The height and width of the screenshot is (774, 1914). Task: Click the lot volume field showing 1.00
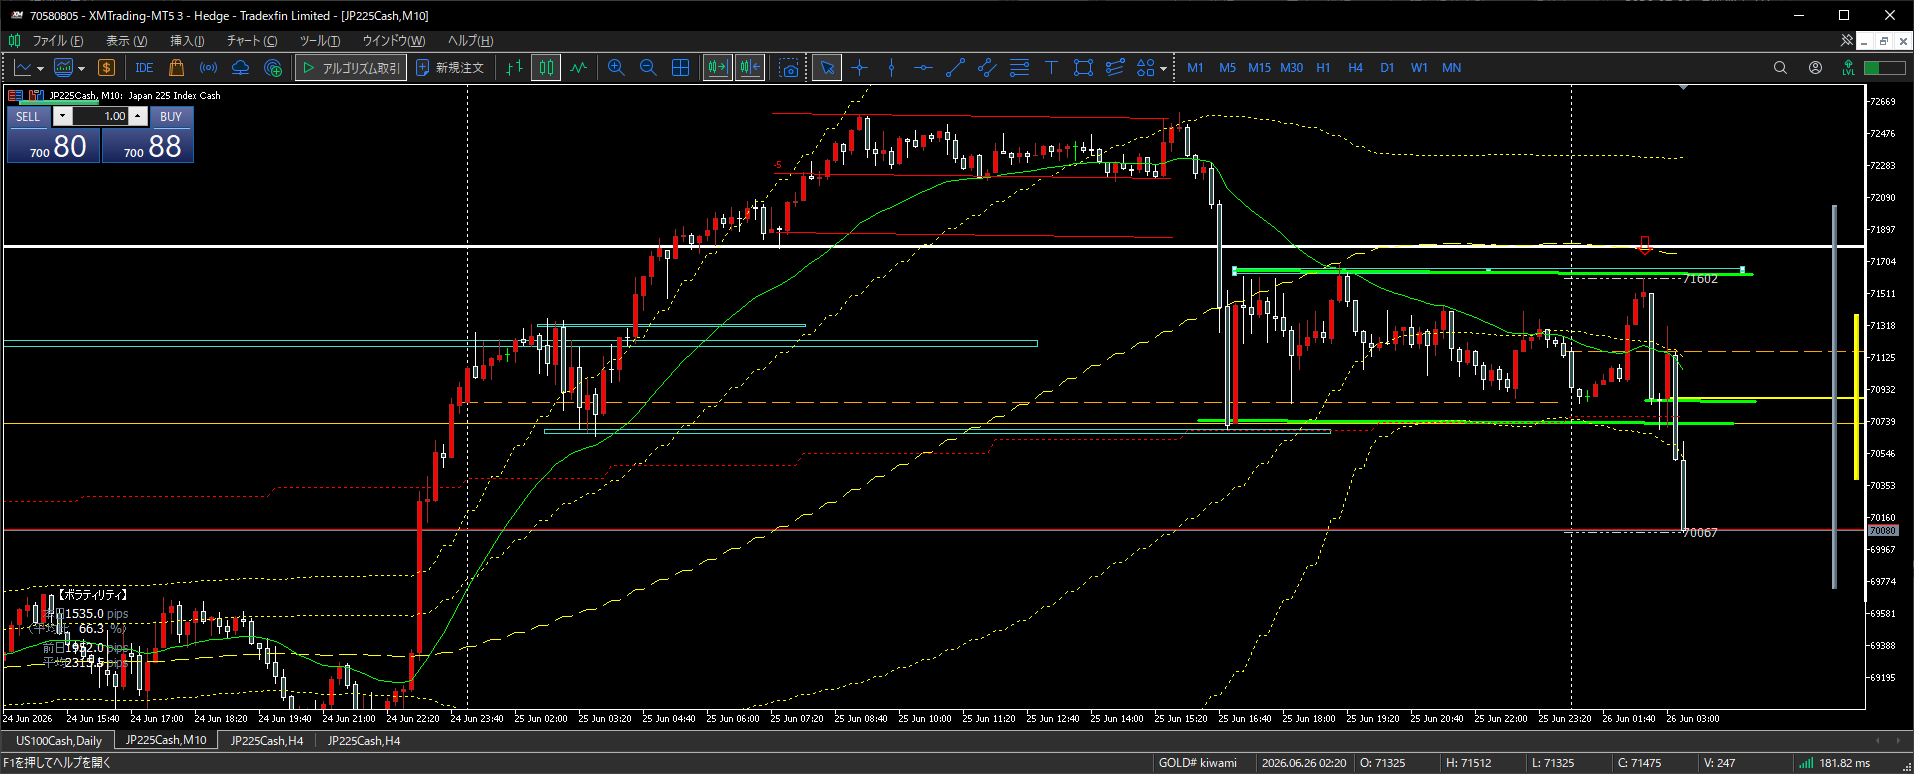click(x=100, y=116)
